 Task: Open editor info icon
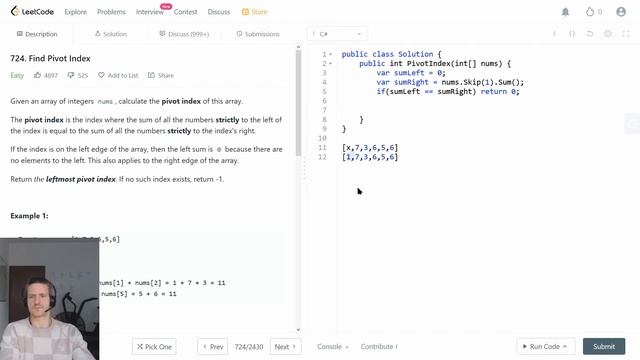click(x=554, y=34)
